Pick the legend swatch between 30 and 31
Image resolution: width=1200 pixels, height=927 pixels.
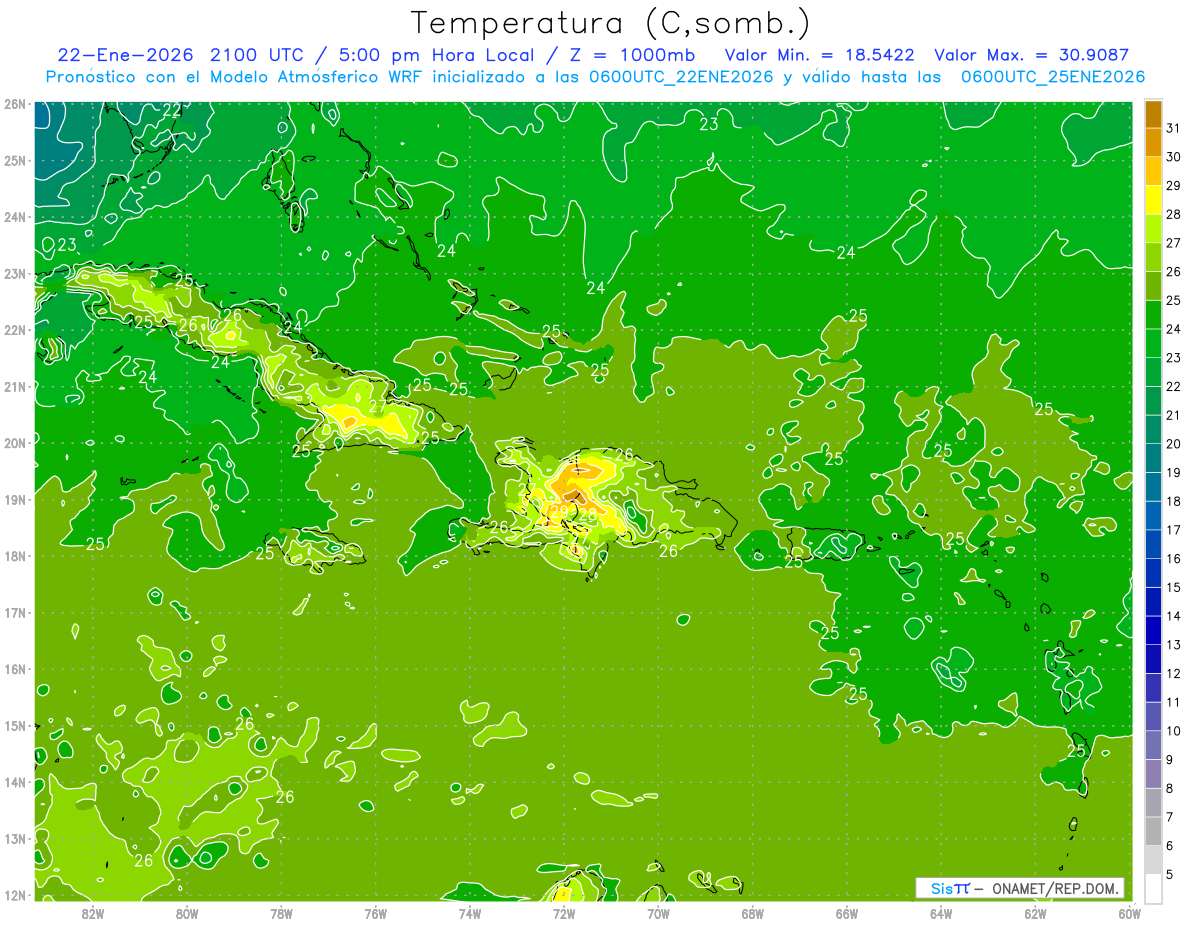coord(1153,141)
